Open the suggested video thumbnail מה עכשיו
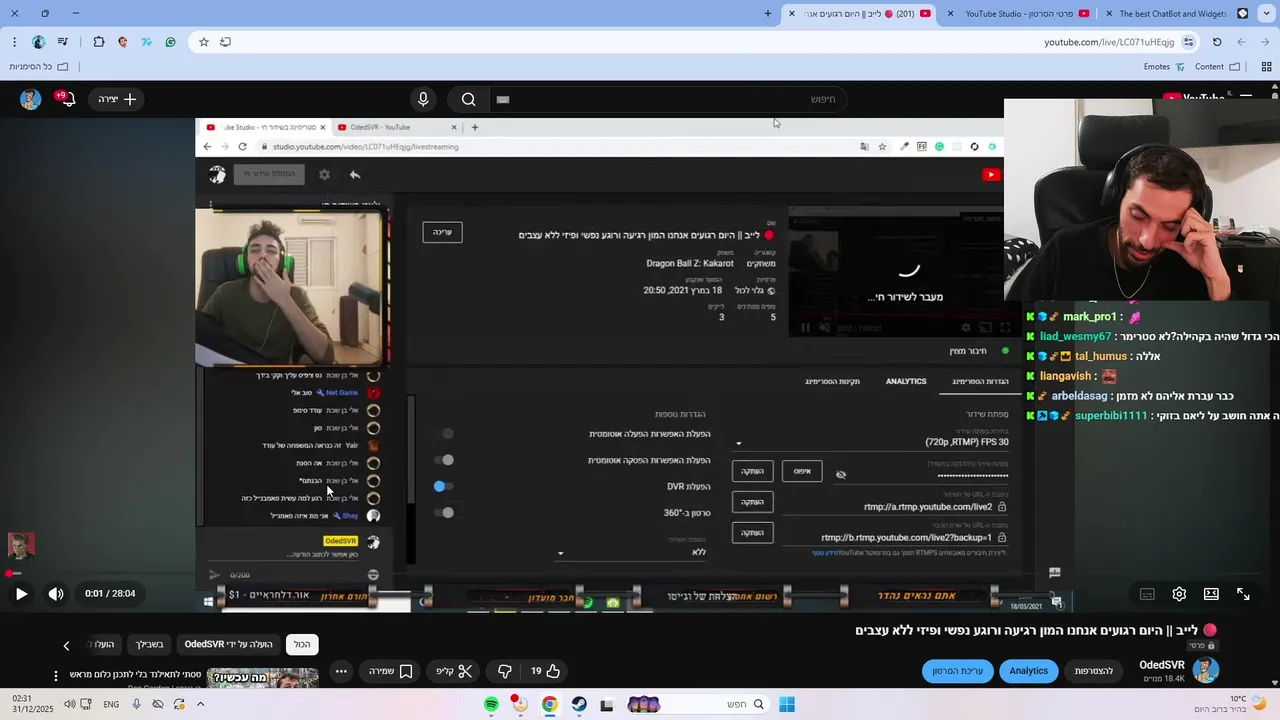 [262, 678]
